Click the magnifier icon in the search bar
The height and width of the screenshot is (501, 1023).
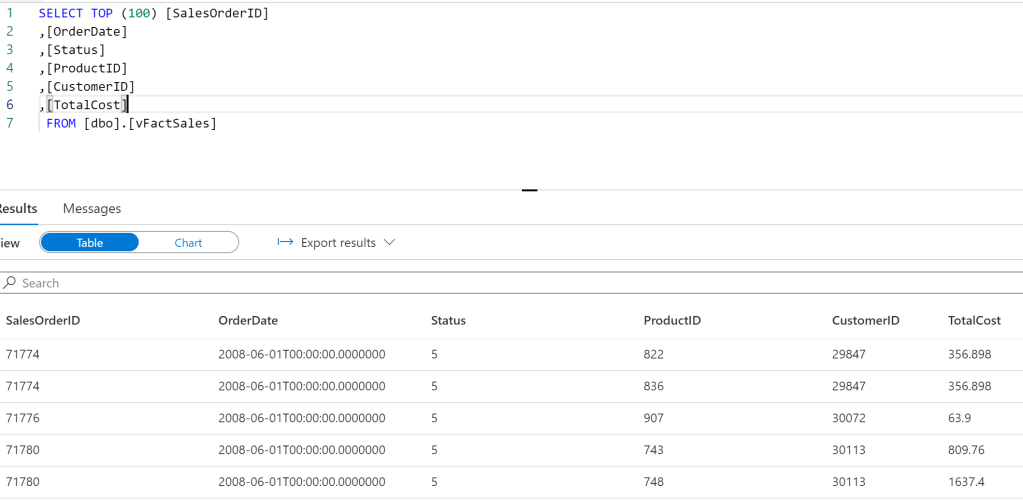click(x=9, y=283)
